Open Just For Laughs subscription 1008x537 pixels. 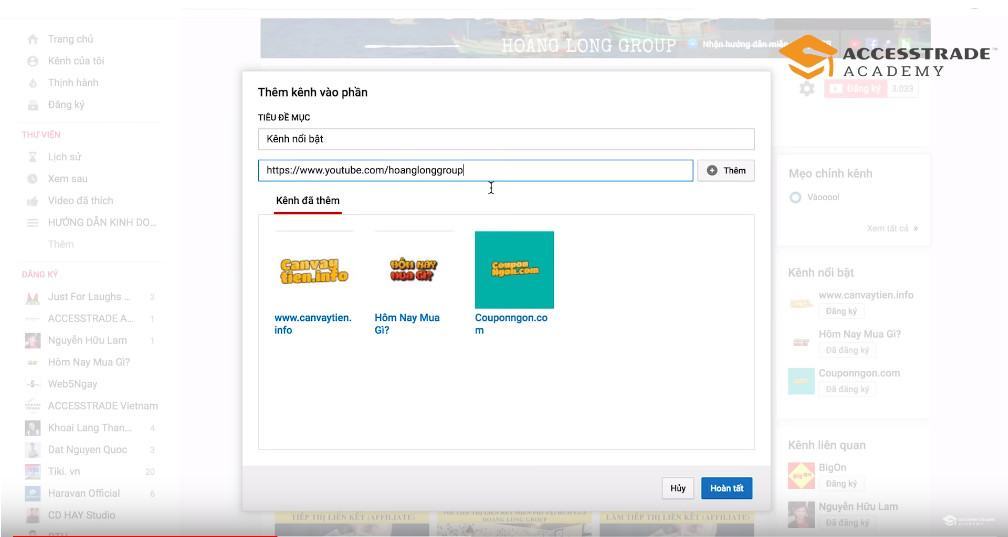click(x=89, y=297)
